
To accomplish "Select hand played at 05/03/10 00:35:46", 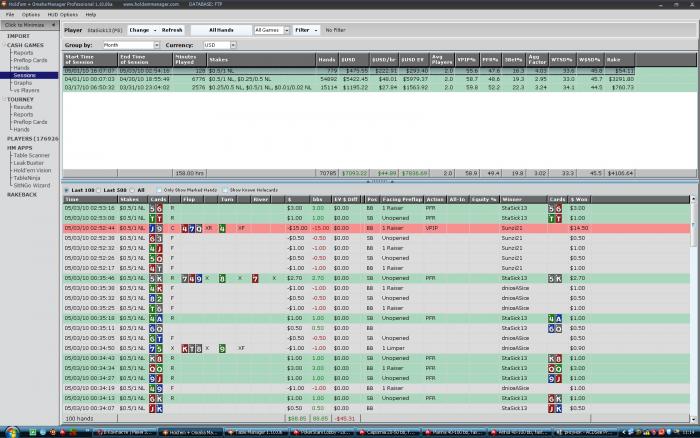I will [x=377, y=278].
